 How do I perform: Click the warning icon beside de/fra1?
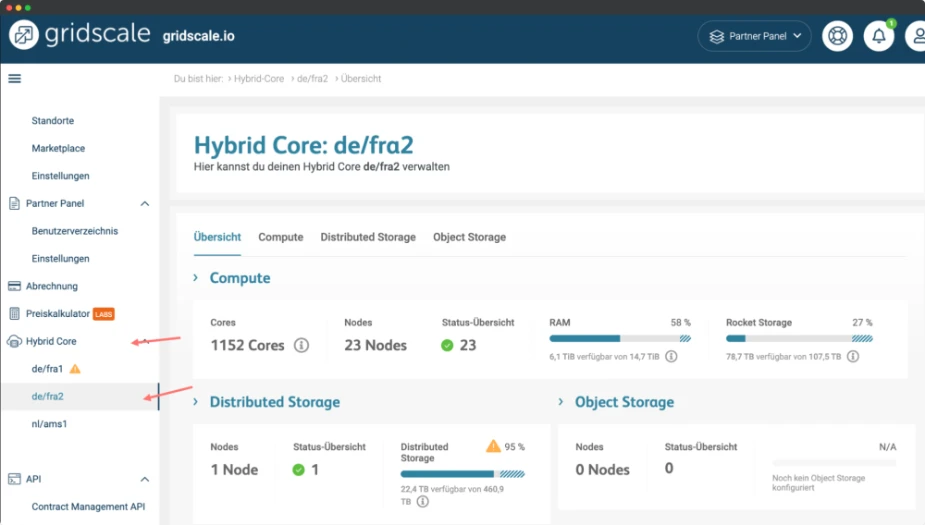click(x=75, y=369)
